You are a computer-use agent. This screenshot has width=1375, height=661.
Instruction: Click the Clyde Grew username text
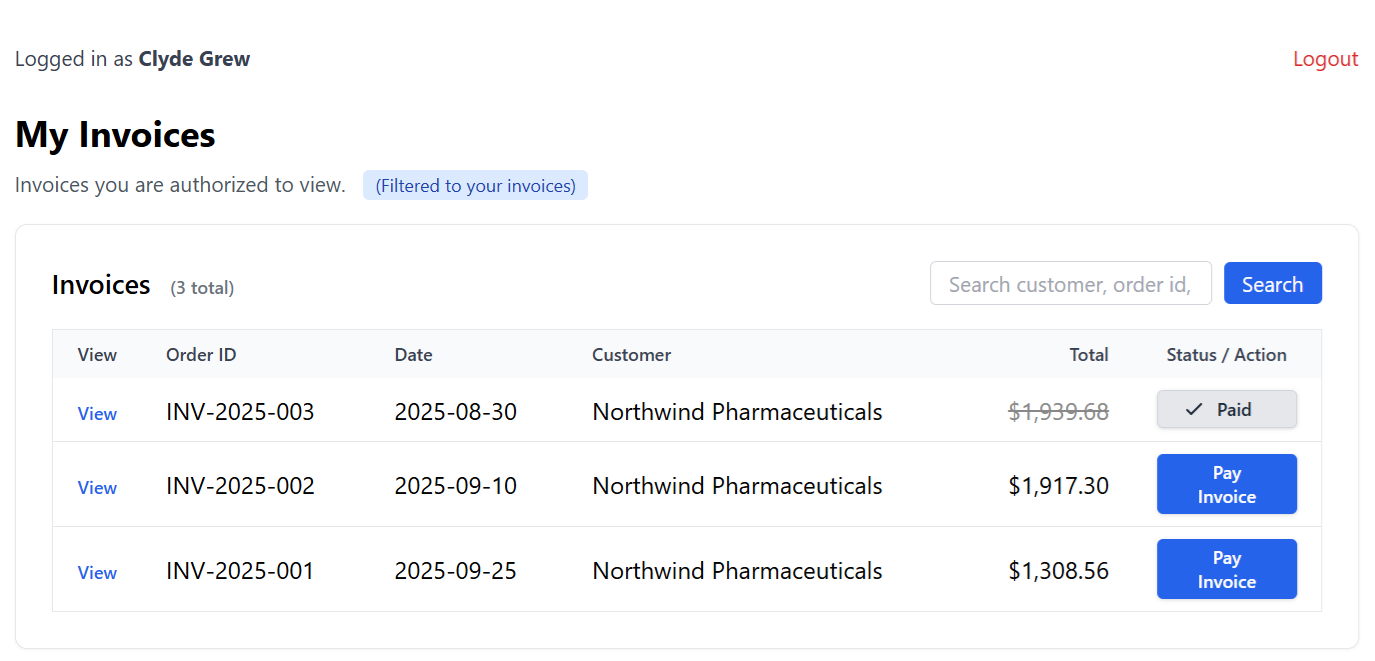point(194,59)
